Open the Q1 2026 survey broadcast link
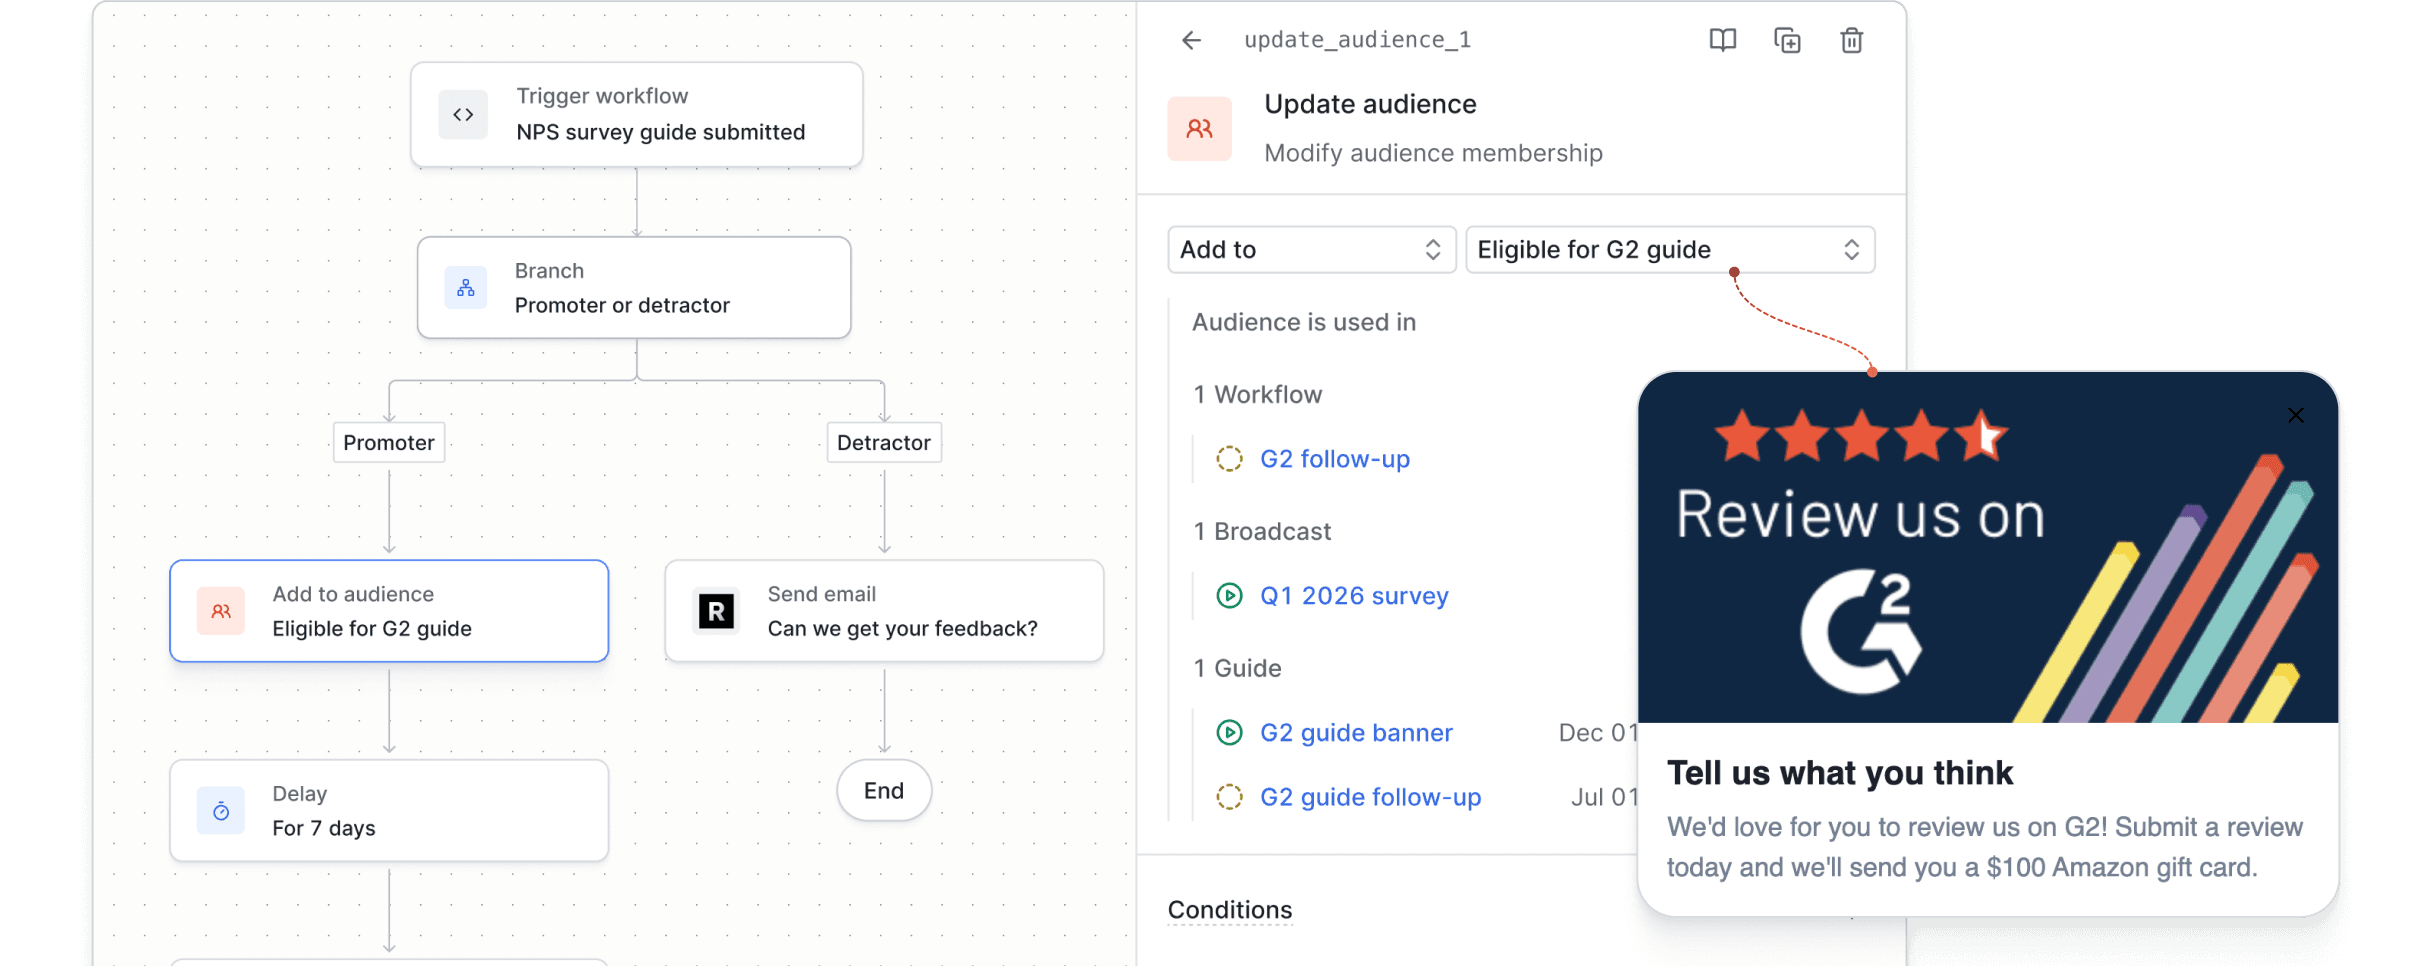This screenshot has height=966, width=2432. click(1353, 596)
